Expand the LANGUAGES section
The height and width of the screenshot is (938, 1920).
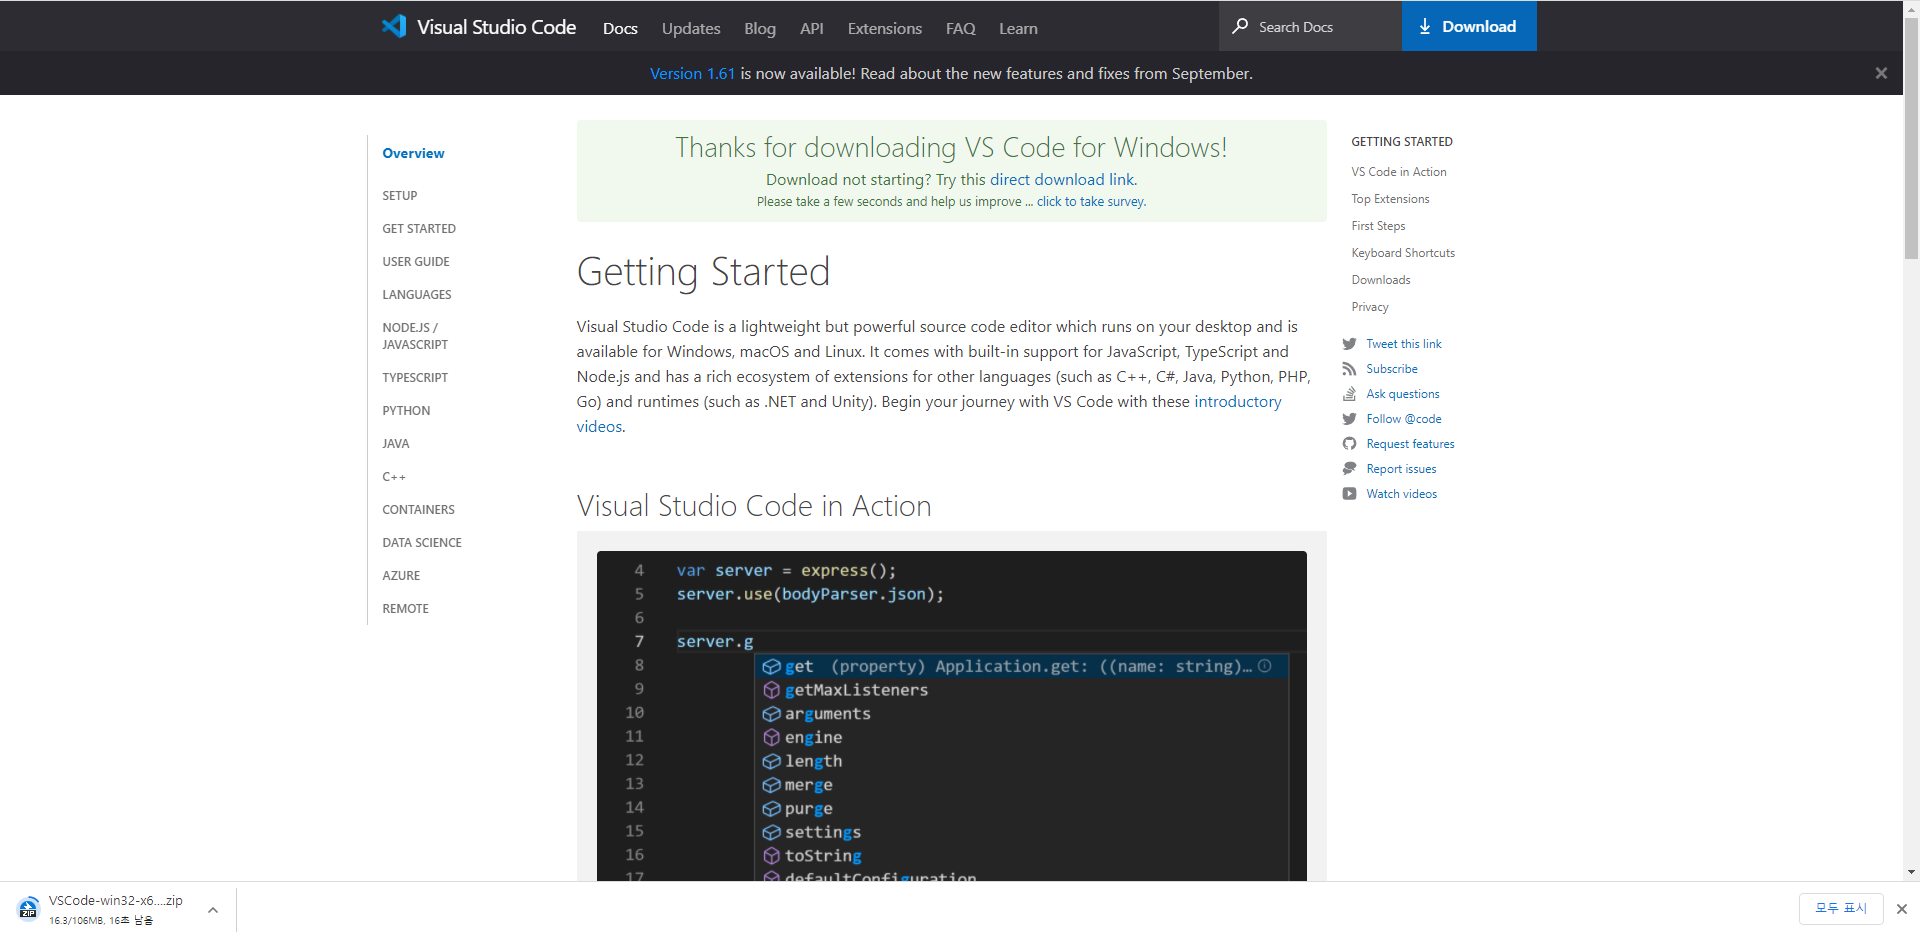click(417, 295)
